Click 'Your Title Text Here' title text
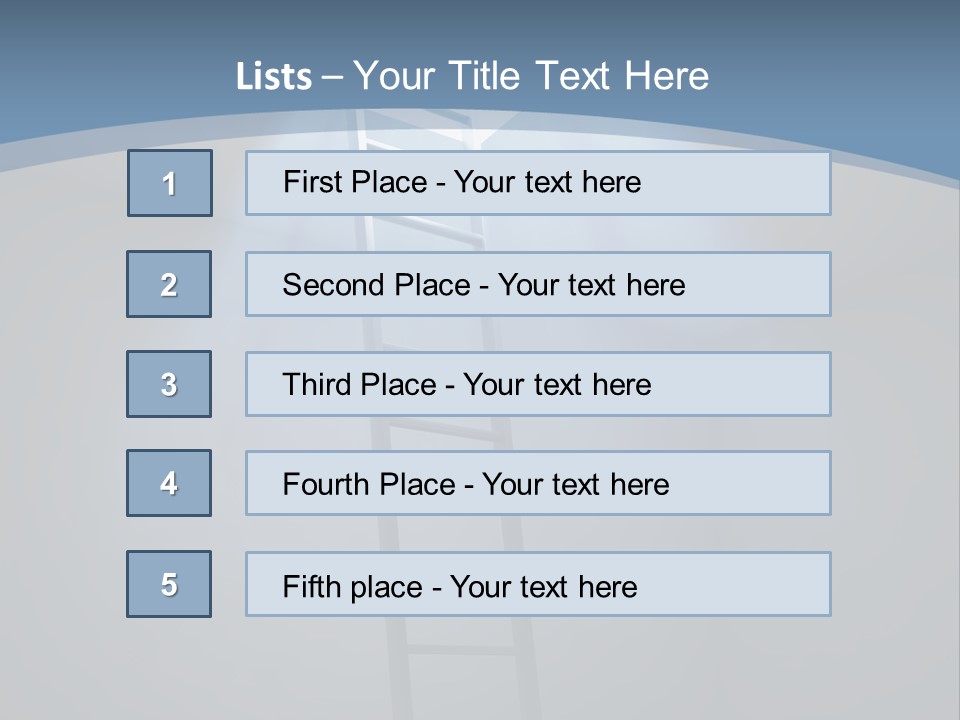The height and width of the screenshot is (720, 960). tap(531, 76)
